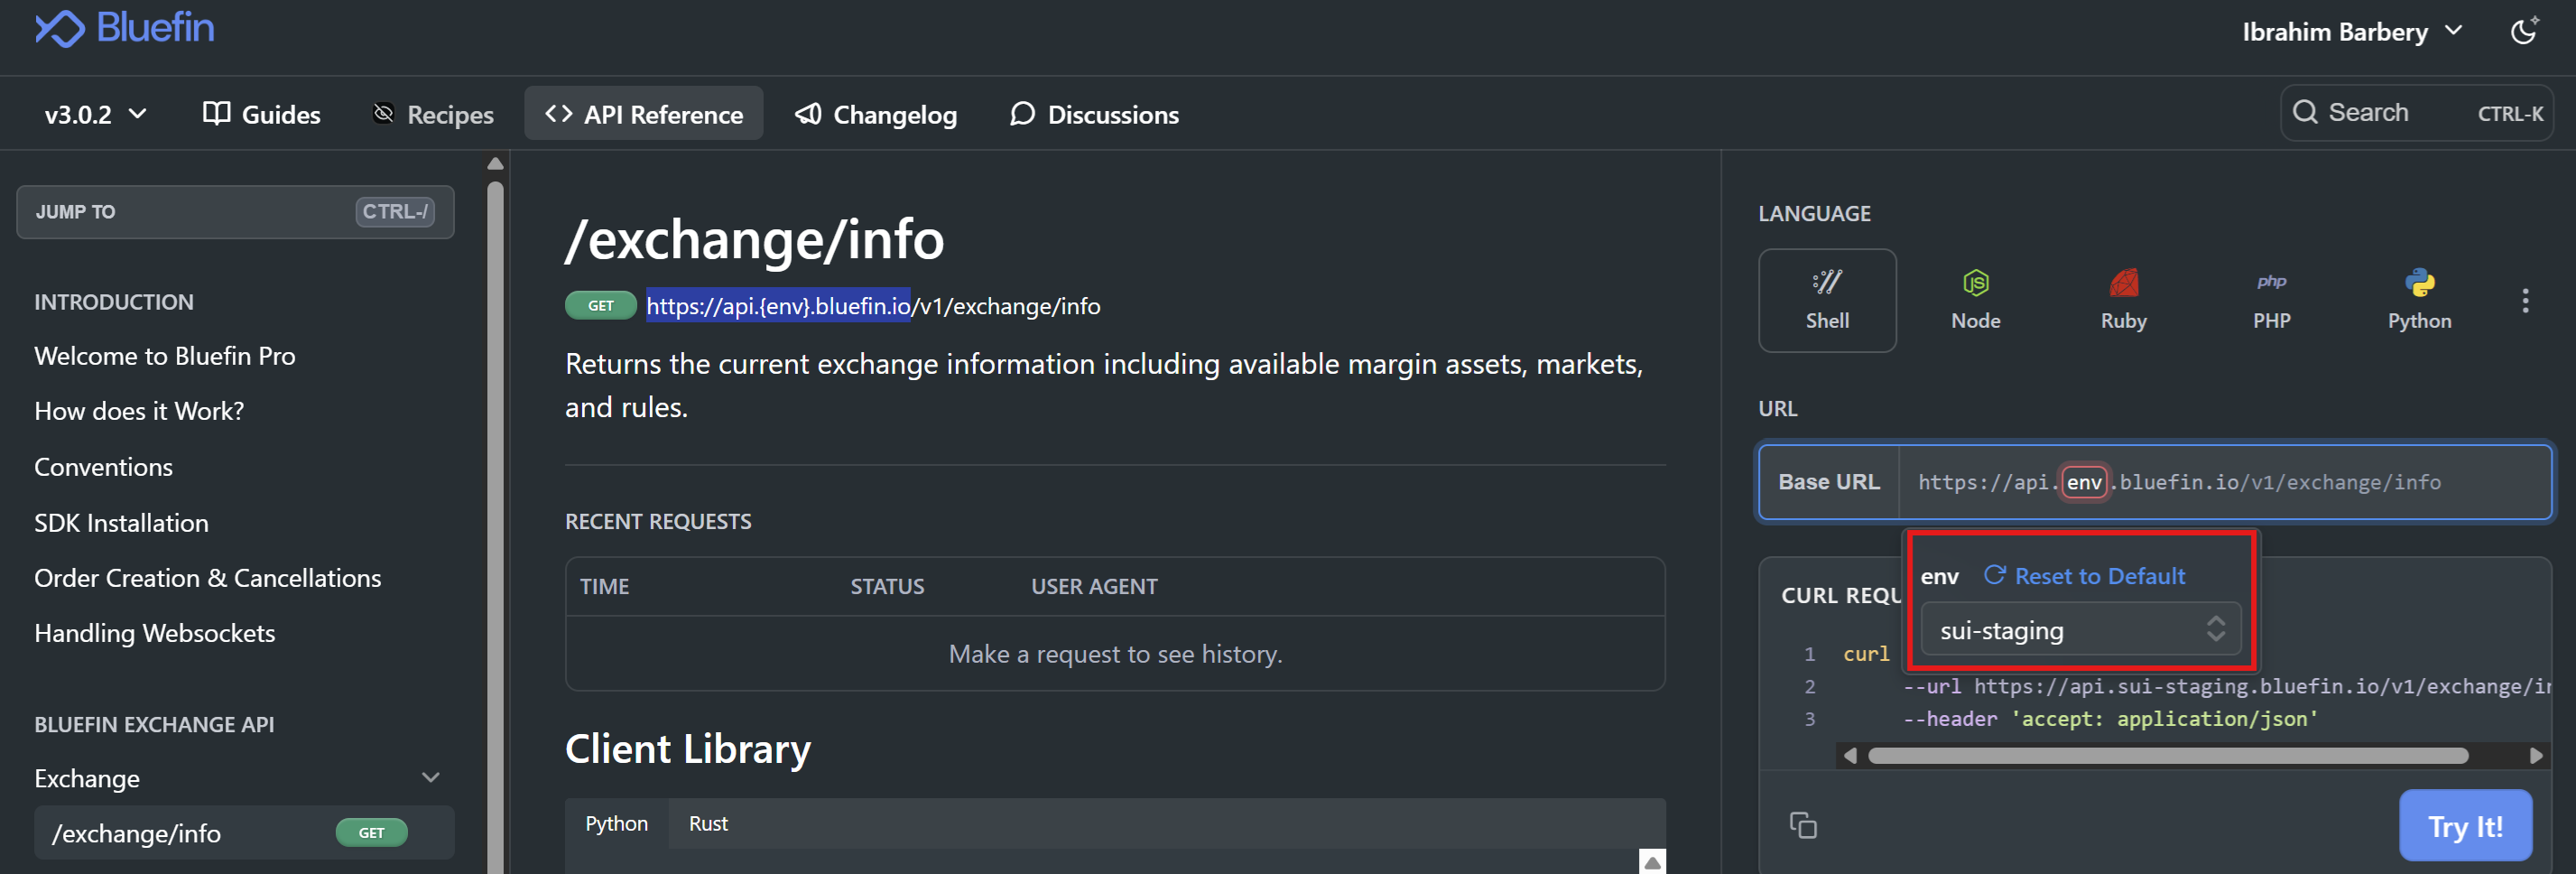The image size is (2576, 874).
Task: Select the Rust client library tab
Action: [708, 823]
